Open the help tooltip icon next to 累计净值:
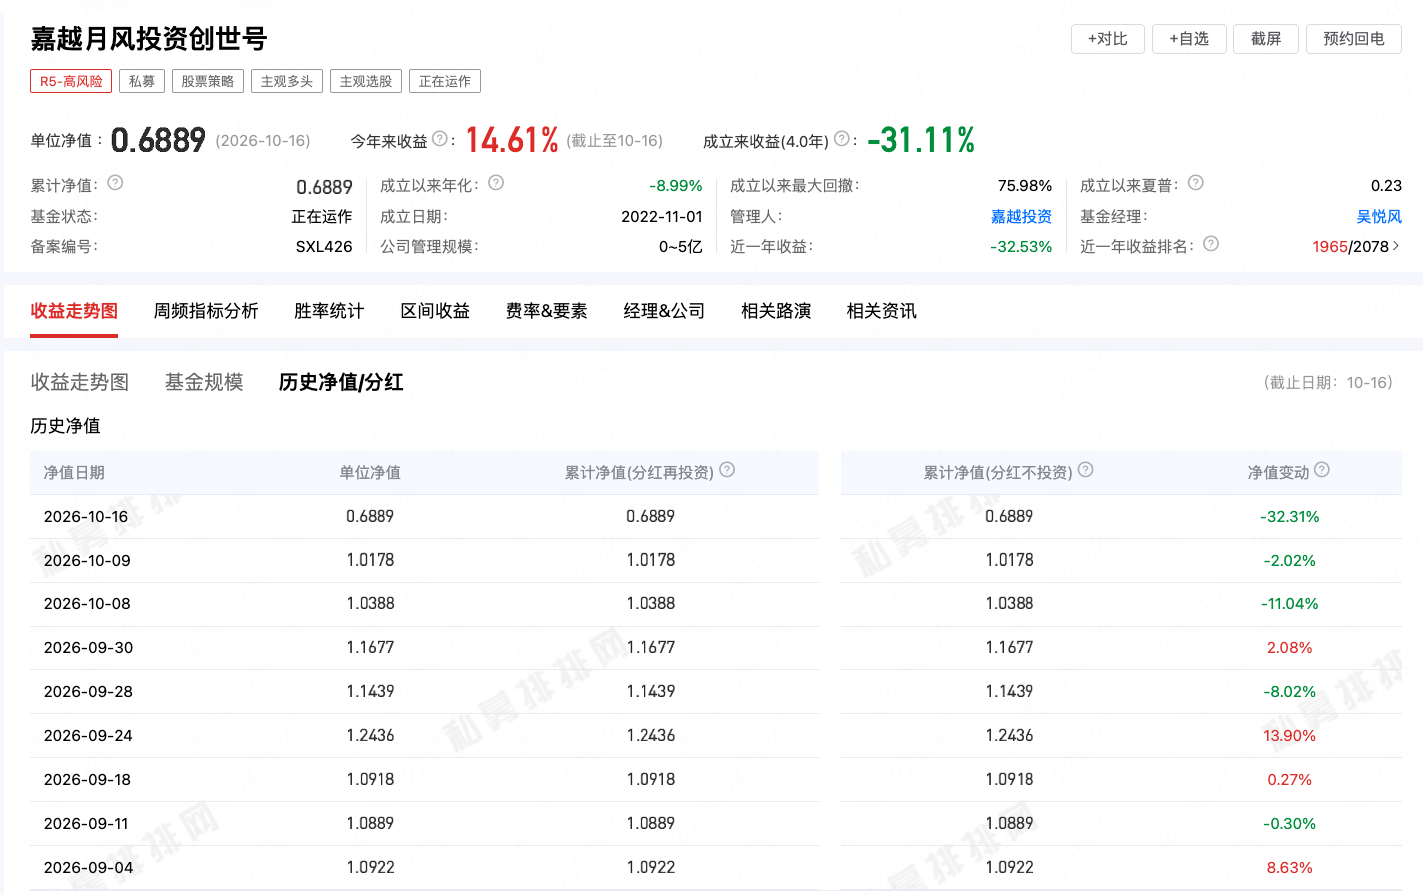 click(x=115, y=183)
